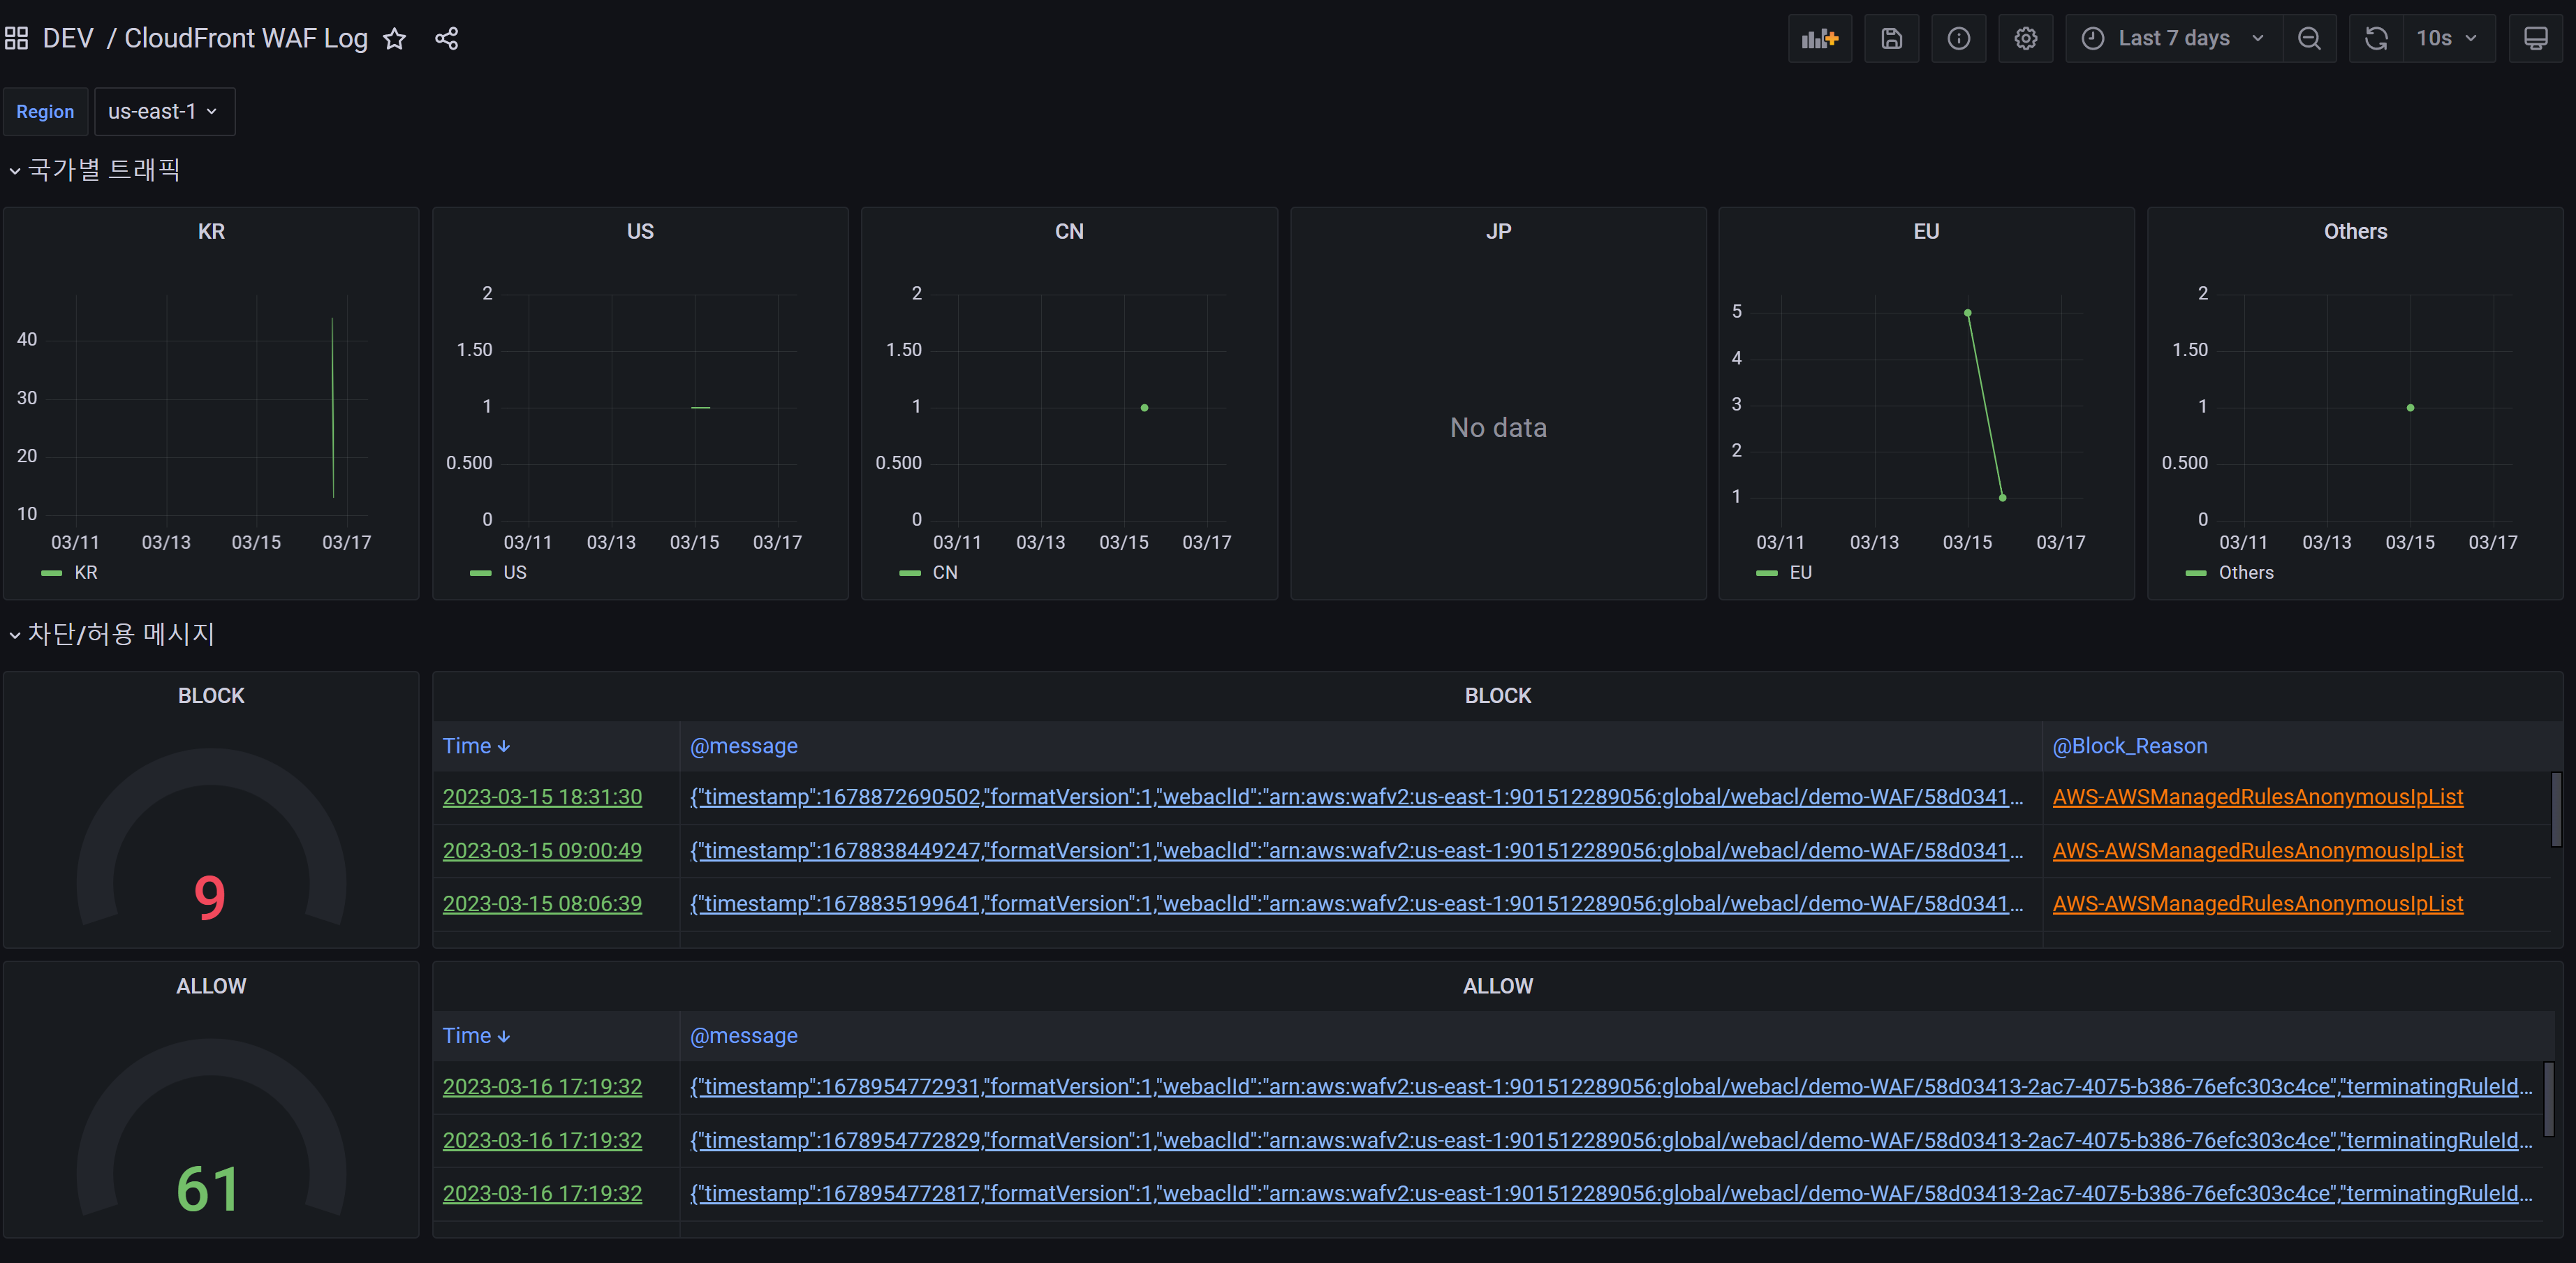Save the dashboard
This screenshot has width=2576, height=1263.
point(1891,38)
